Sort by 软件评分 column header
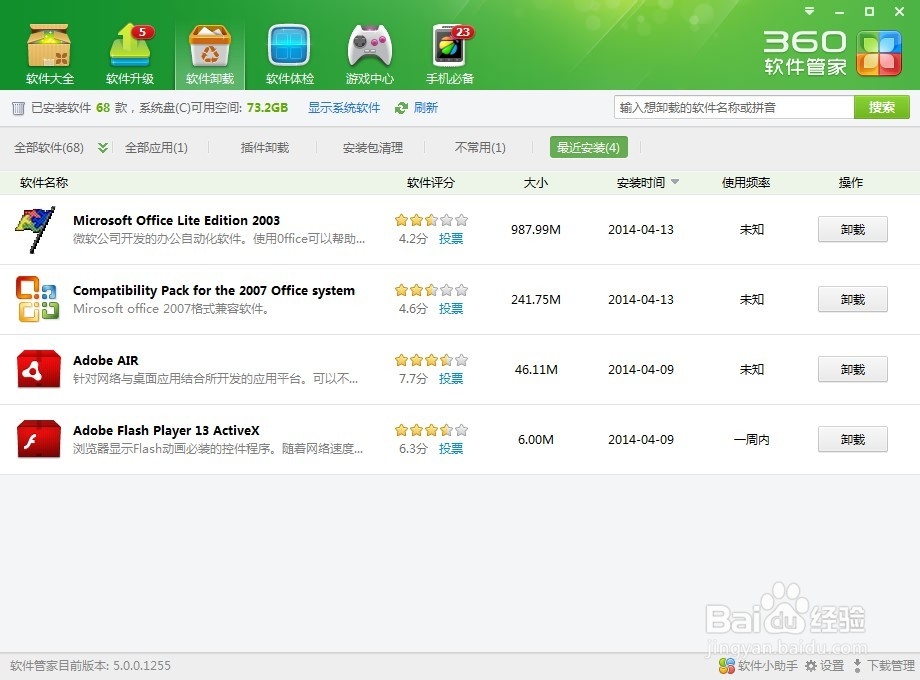Image resolution: width=920 pixels, height=680 pixels. tap(431, 182)
